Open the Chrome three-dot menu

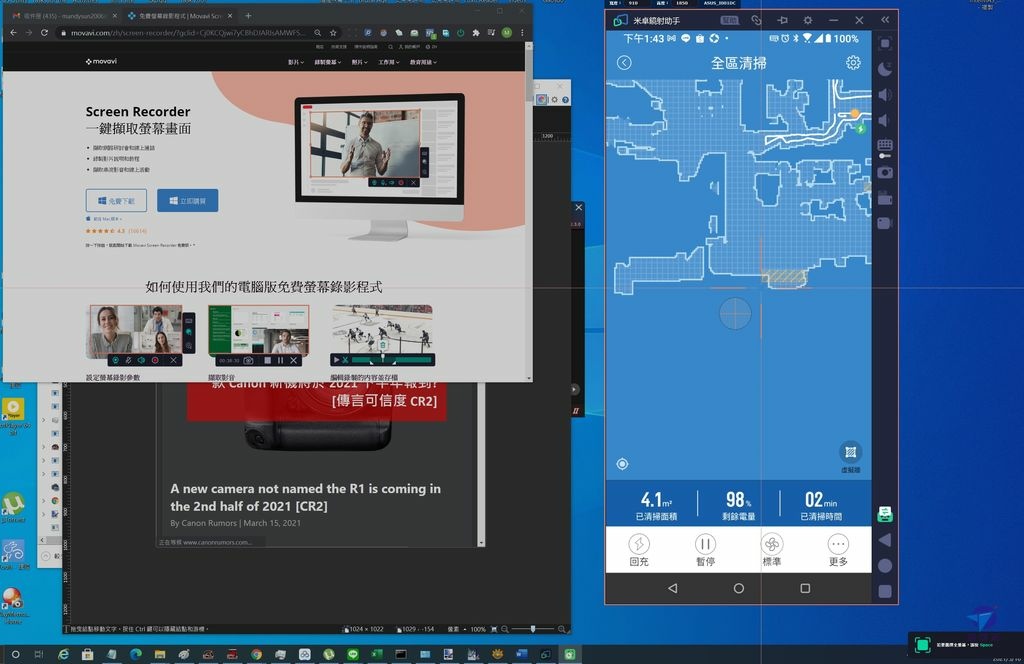pos(522,33)
